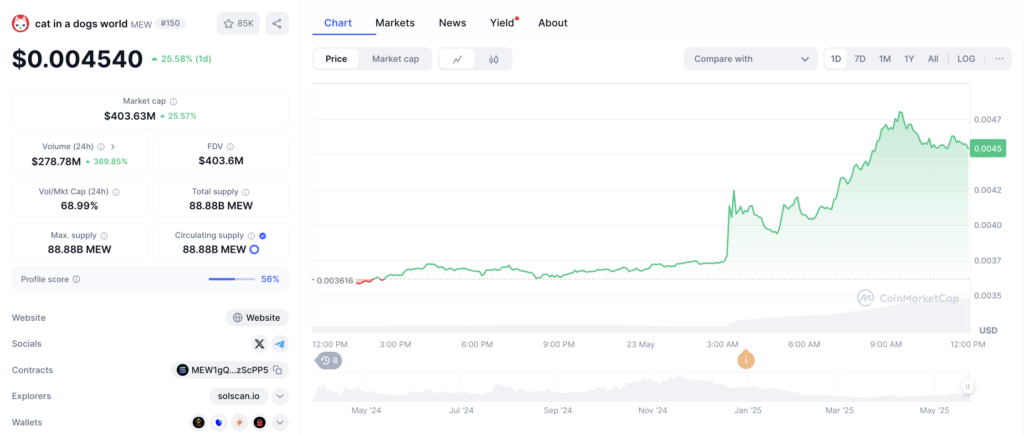Select Market cap chart mode
The width and height of the screenshot is (1024, 435).
coord(395,59)
